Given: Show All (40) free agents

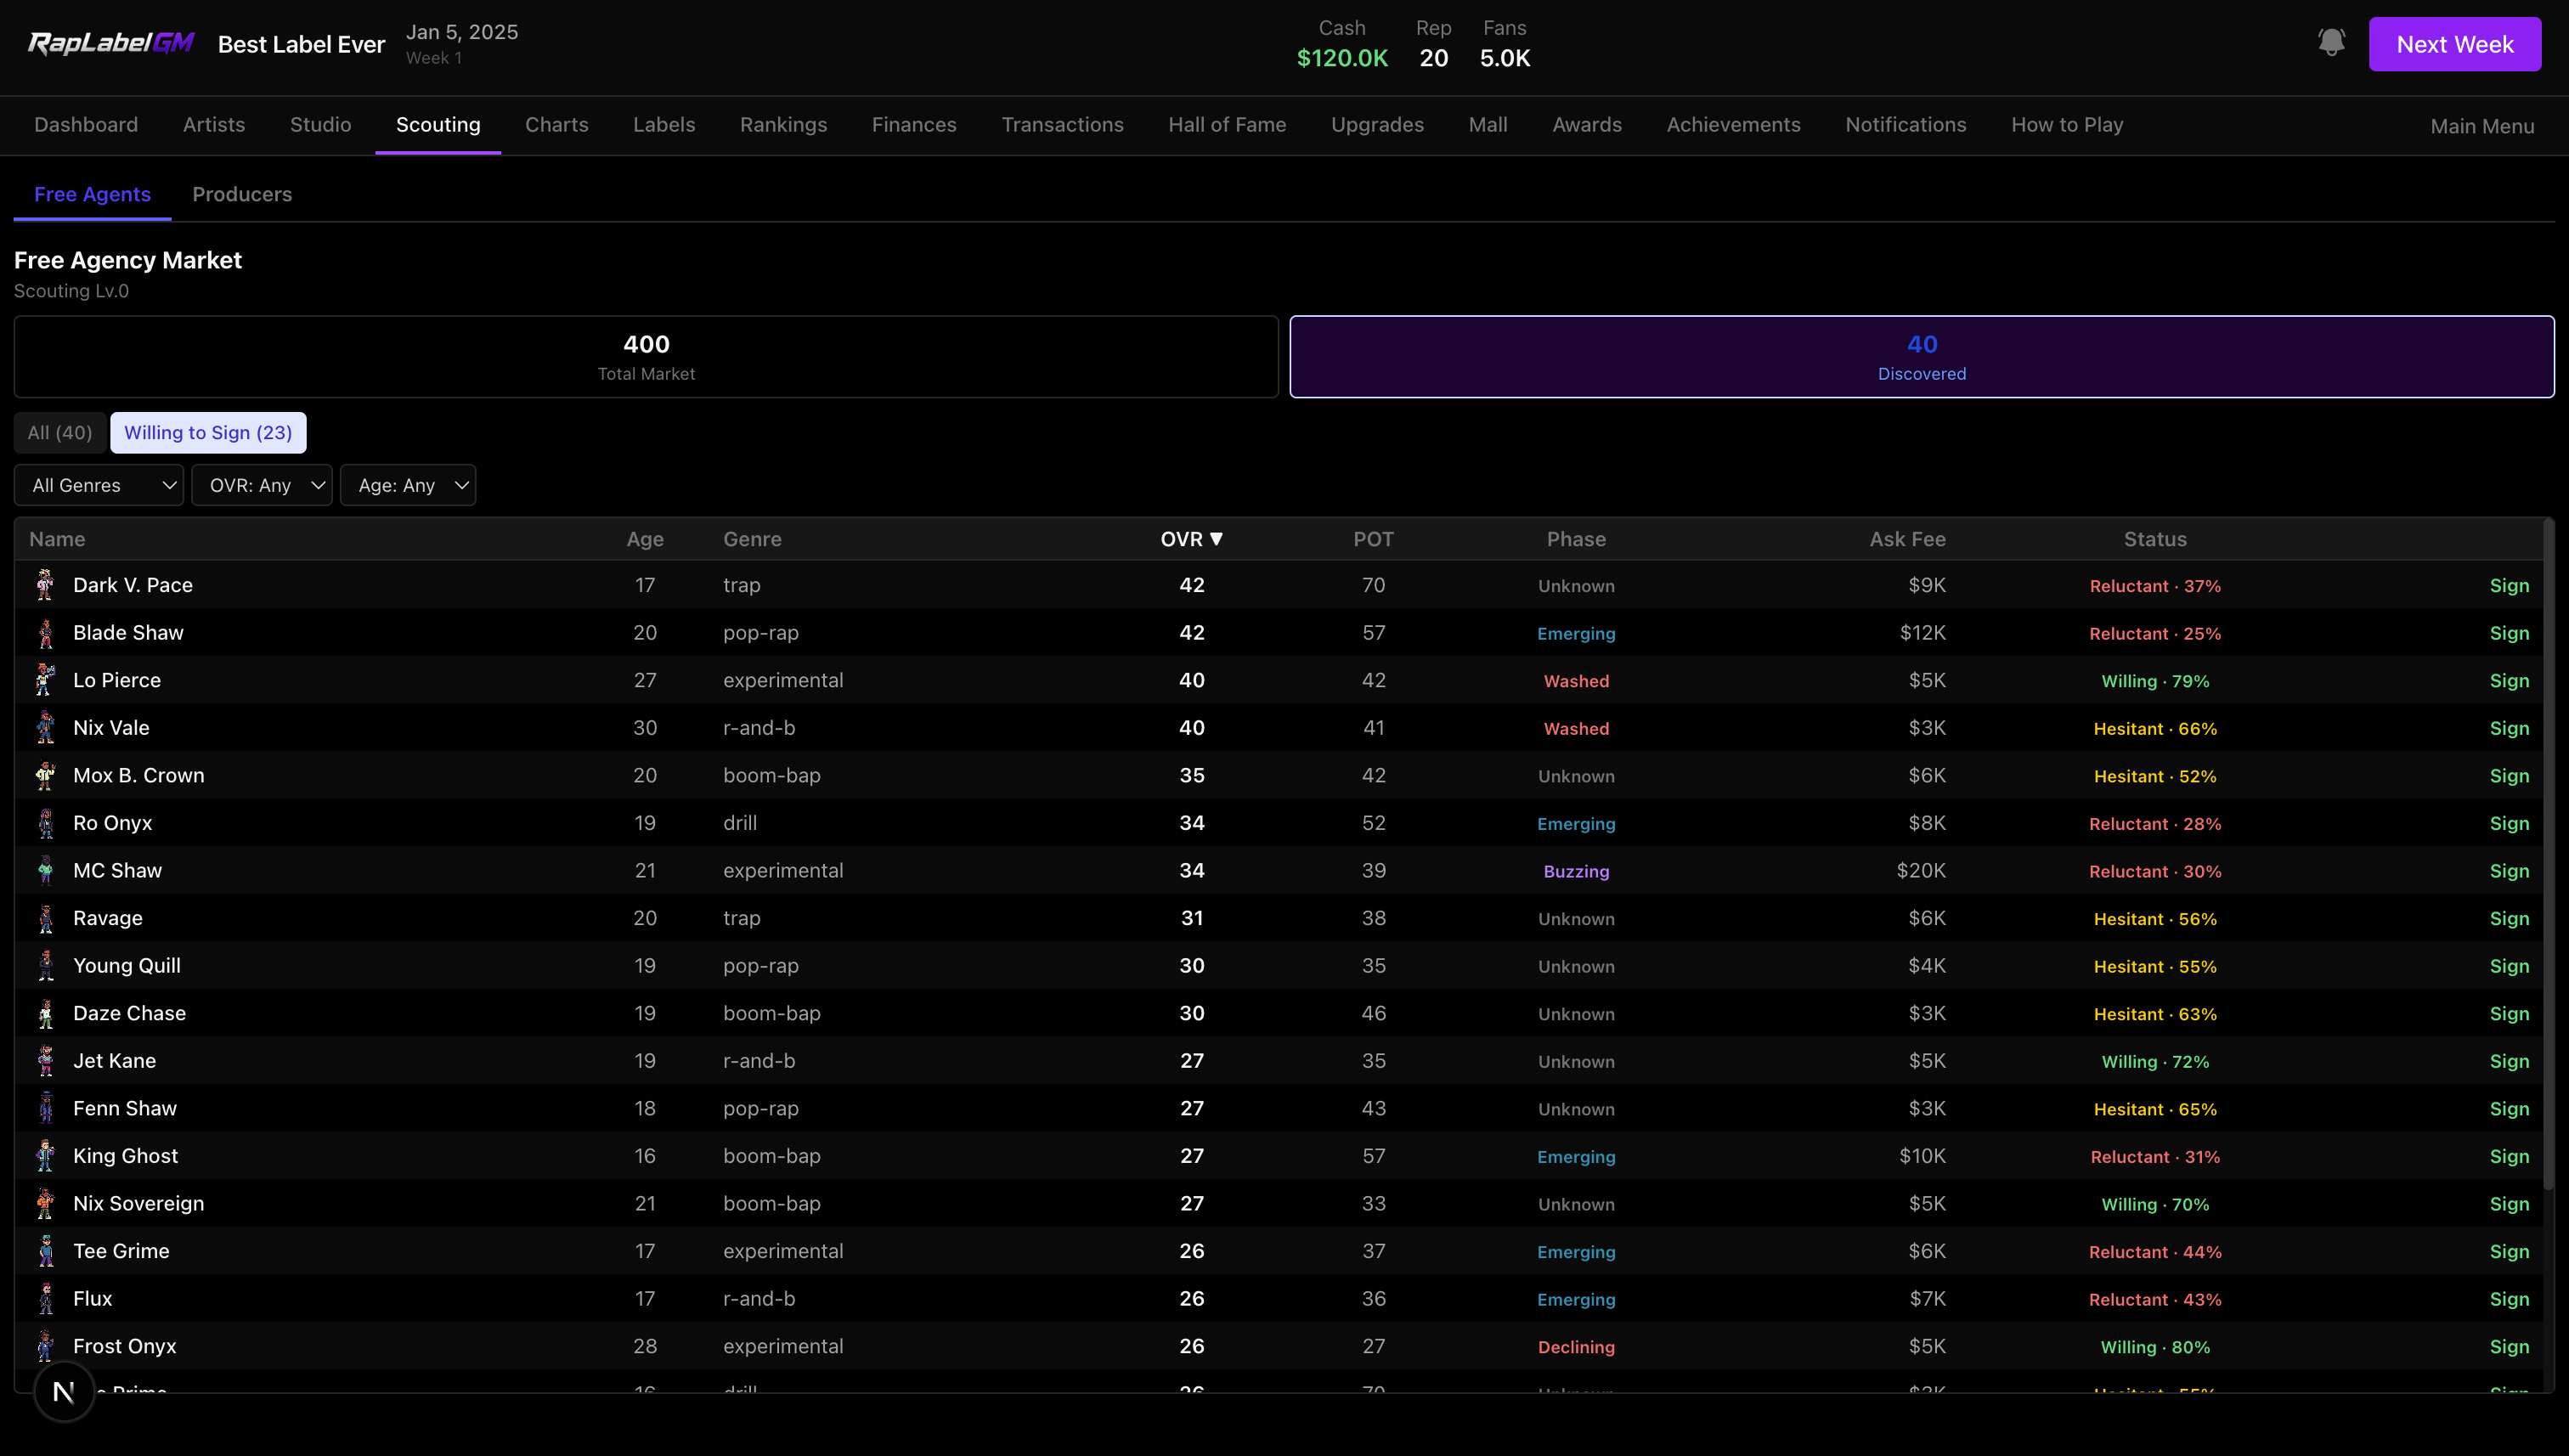Looking at the screenshot, I should point(60,433).
